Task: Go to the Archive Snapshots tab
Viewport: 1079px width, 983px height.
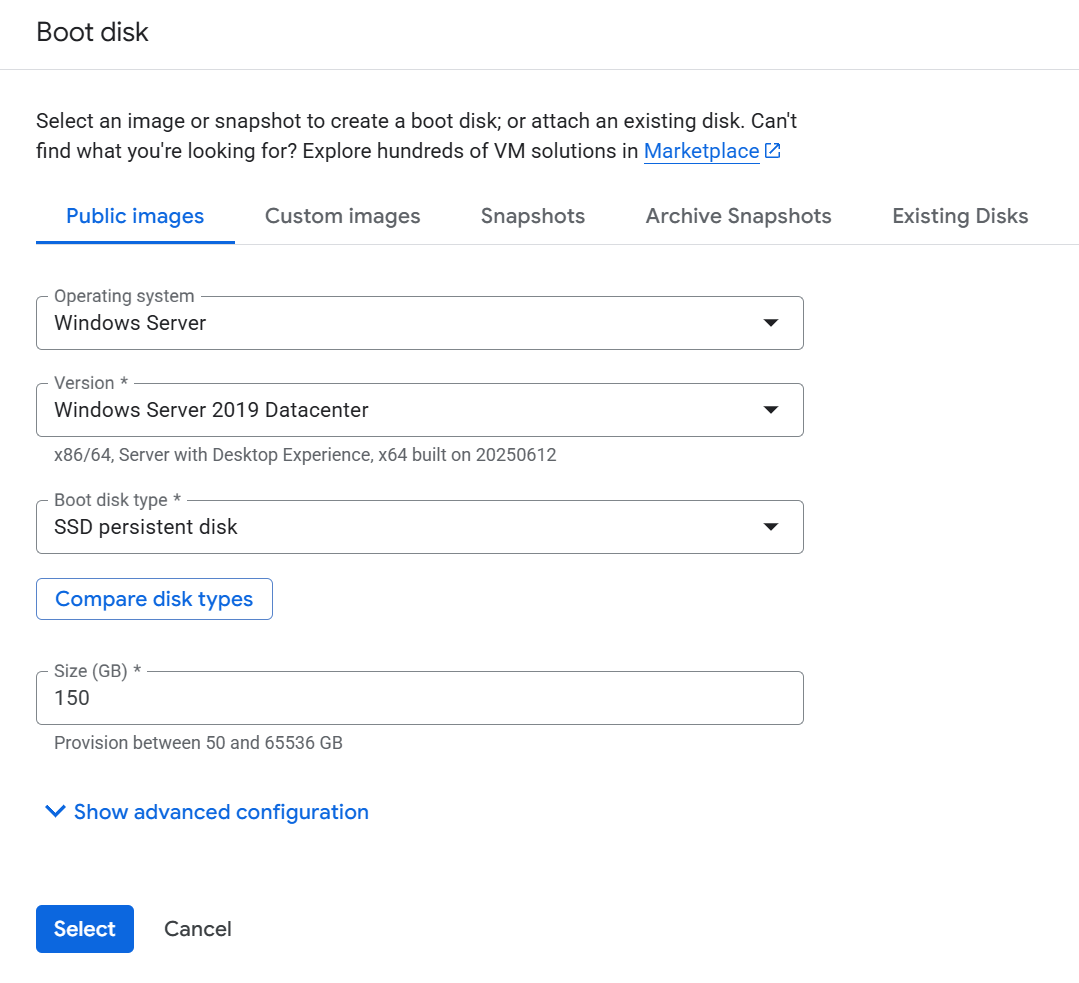Action: click(x=738, y=216)
